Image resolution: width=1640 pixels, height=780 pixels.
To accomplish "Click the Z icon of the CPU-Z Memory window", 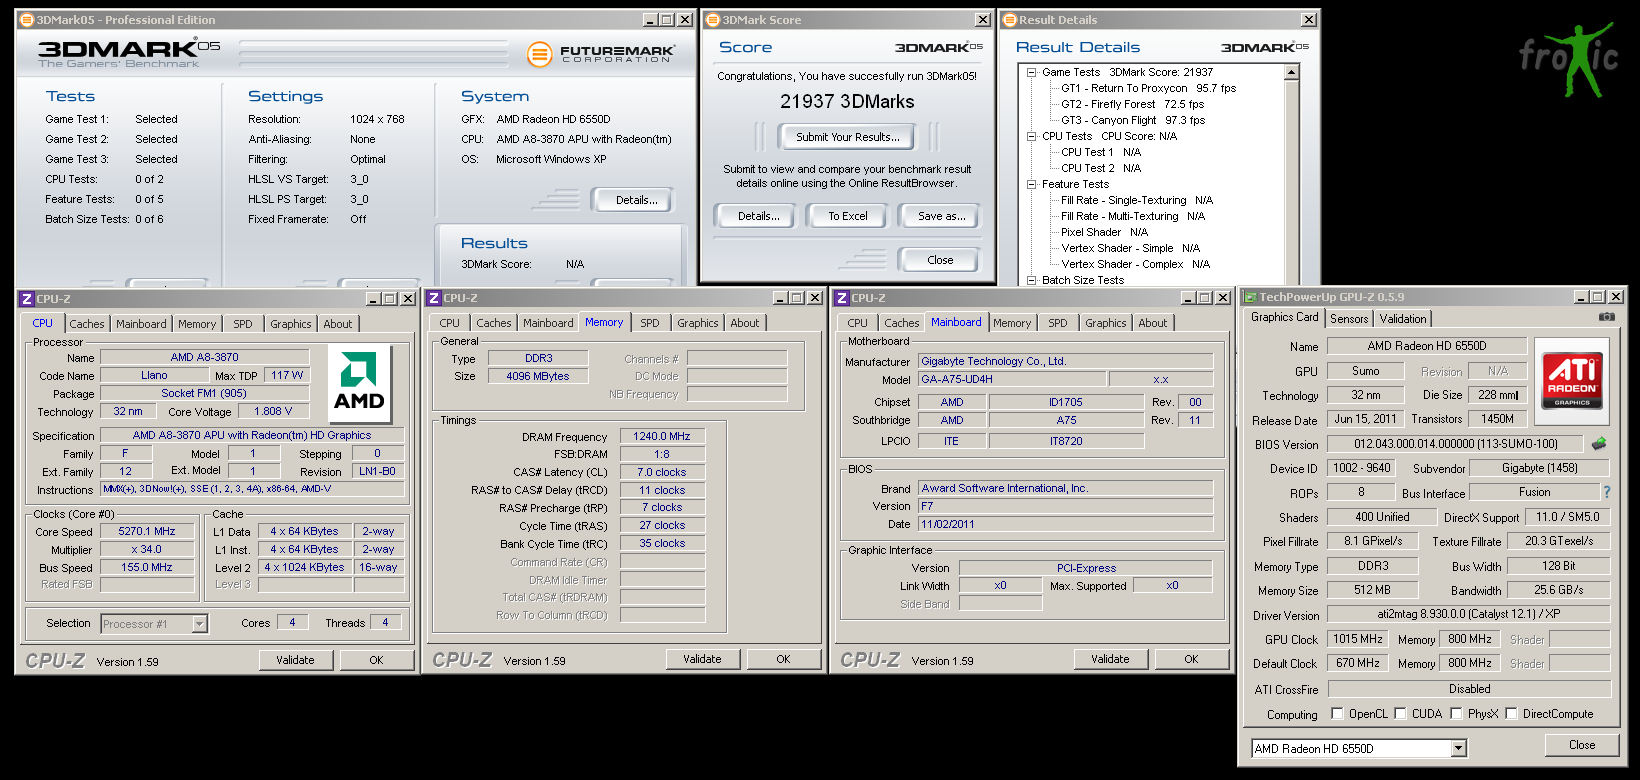I will coord(434,298).
